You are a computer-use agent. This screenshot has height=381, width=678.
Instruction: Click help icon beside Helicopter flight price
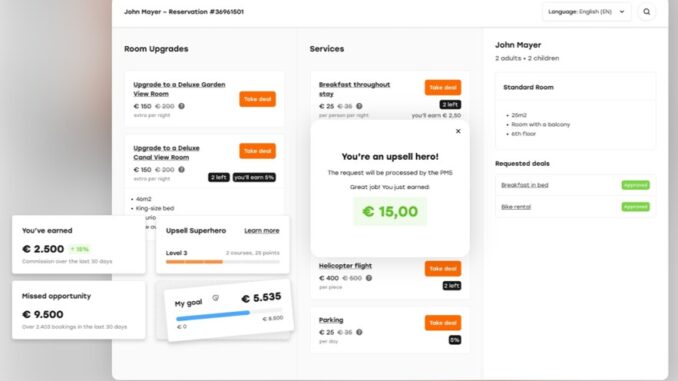pyautogui.click(x=368, y=278)
